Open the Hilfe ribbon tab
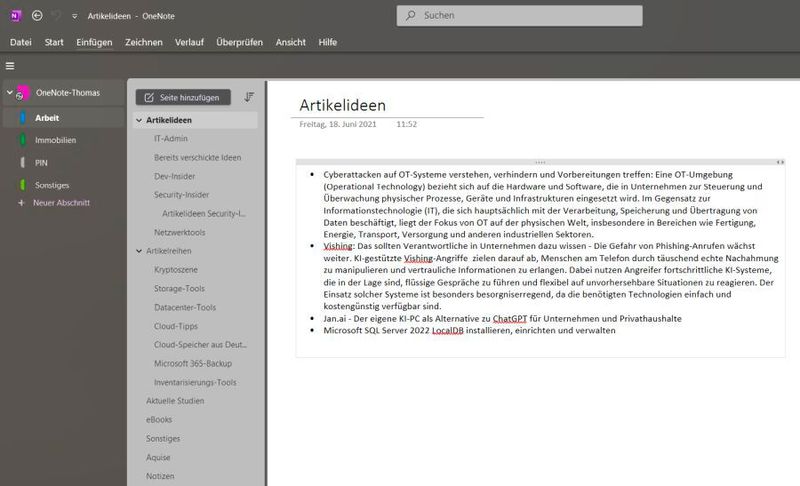Image resolution: width=800 pixels, height=486 pixels. coord(328,42)
